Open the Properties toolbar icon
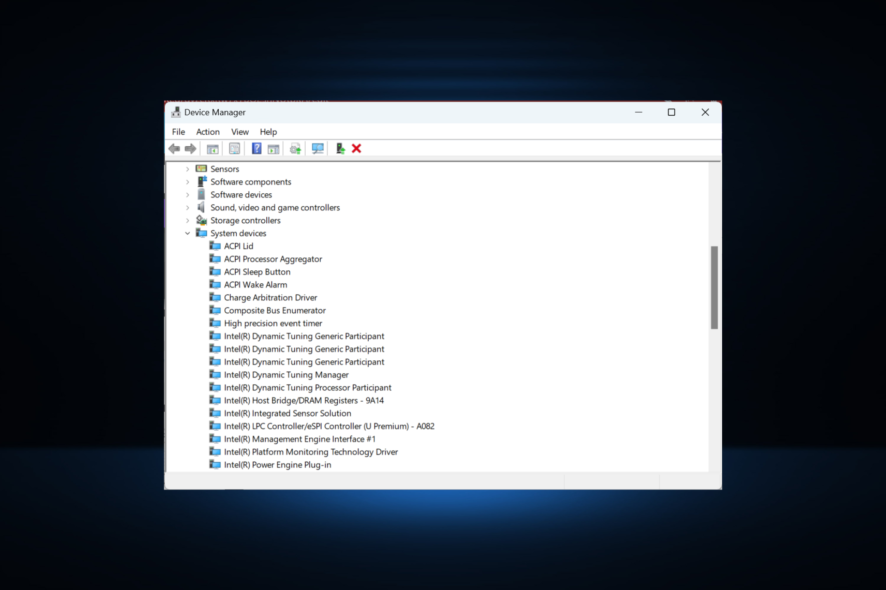886x590 pixels. [x=234, y=149]
